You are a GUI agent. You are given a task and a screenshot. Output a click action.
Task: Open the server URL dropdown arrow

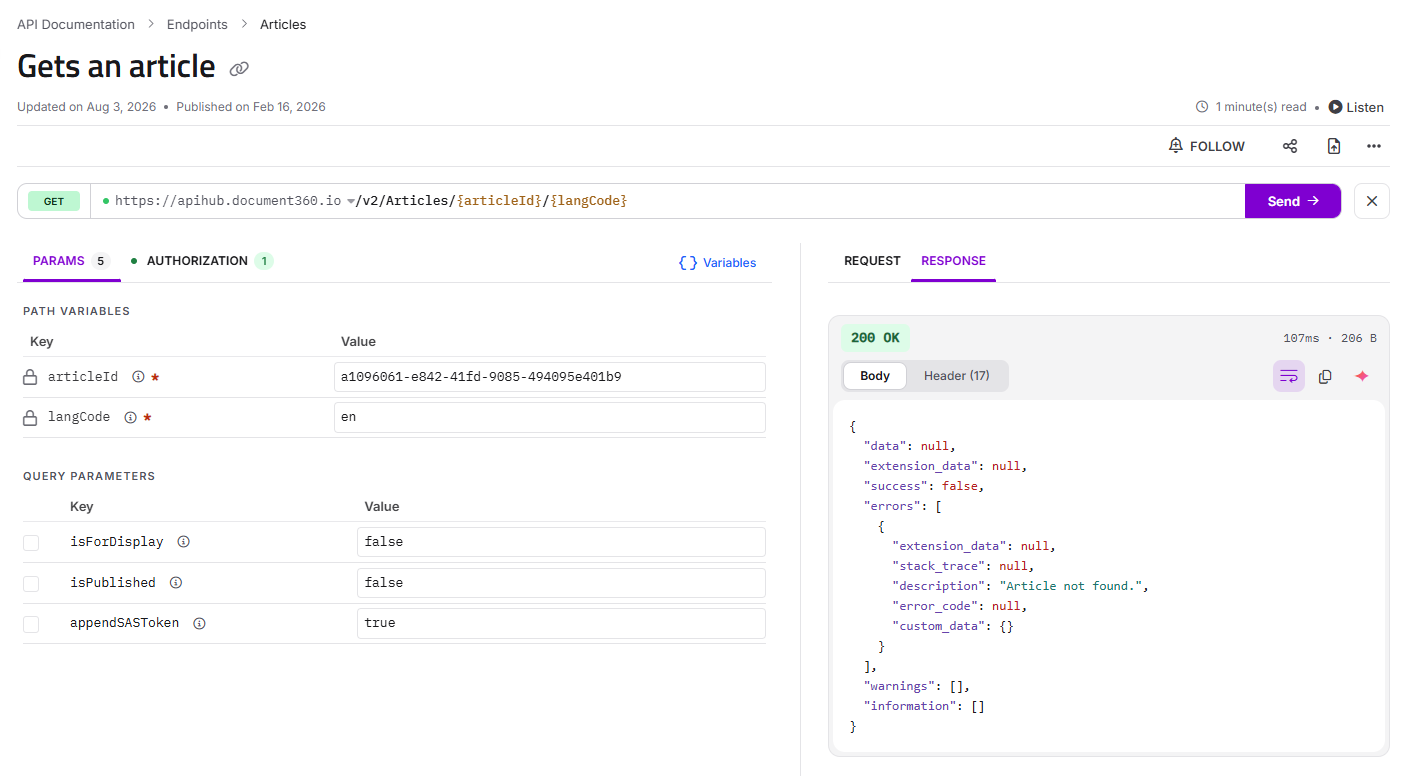[x=351, y=201]
